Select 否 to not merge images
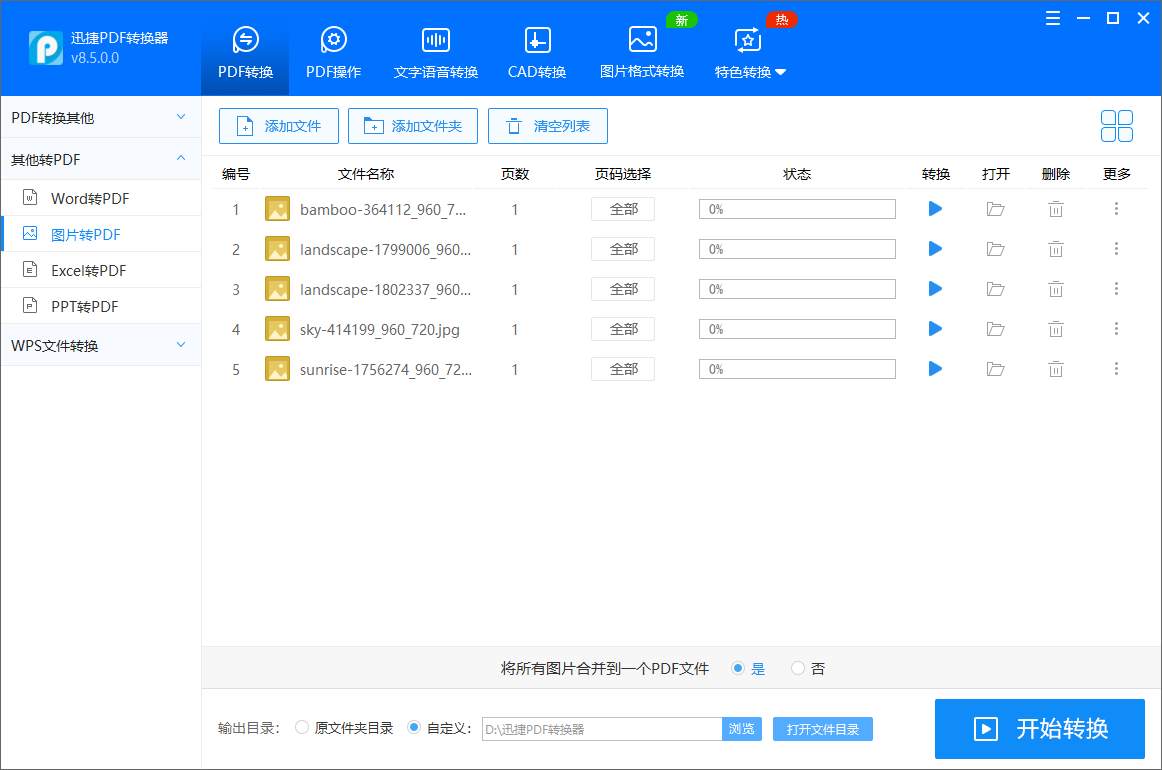This screenshot has height=770, width=1162. tap(797, 668)
